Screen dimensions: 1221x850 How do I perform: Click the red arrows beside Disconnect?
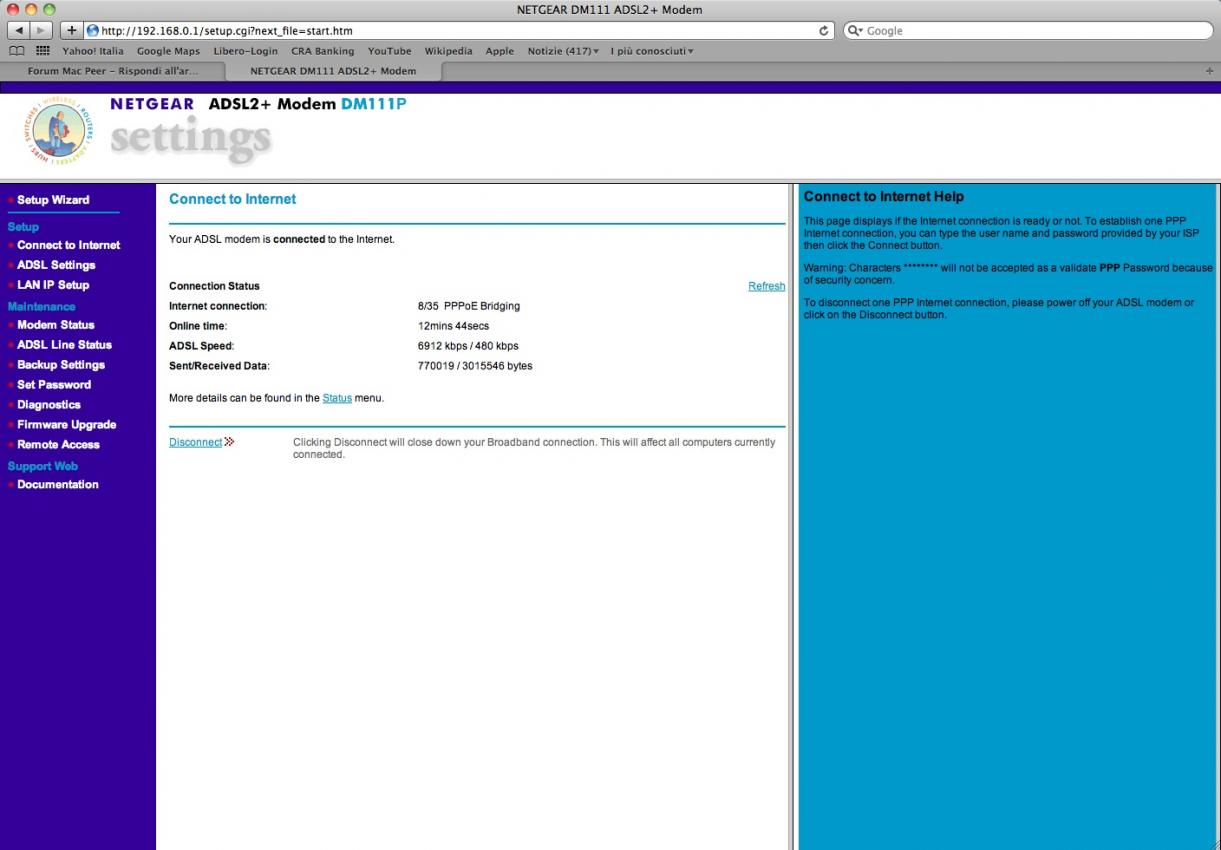pyautogui.click(x=229, y=442)
